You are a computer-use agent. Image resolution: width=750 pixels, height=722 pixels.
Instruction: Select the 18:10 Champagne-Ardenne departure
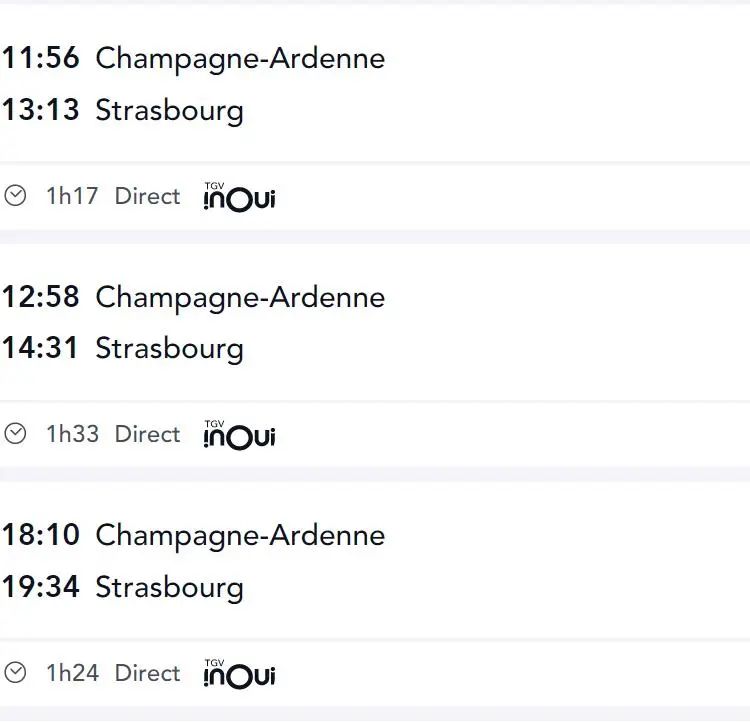point(193,535)
